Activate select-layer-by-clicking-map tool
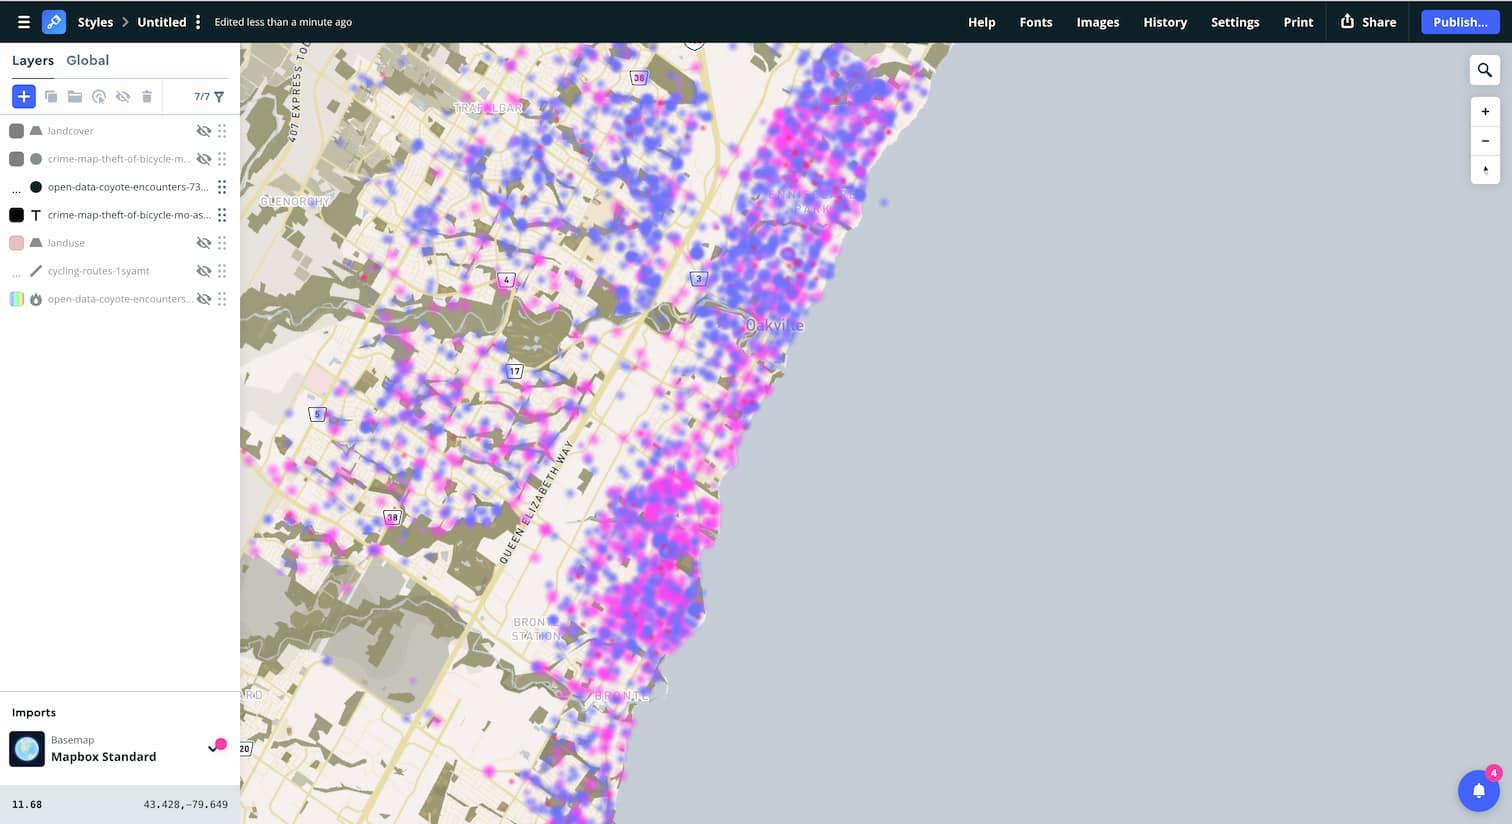The width and height of the screenshot is (1512, 824). [99, 96]
